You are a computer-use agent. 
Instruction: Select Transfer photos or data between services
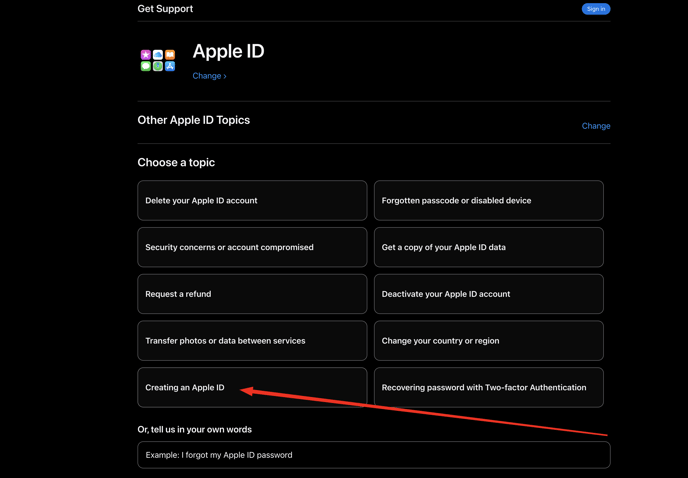[252, 341]
